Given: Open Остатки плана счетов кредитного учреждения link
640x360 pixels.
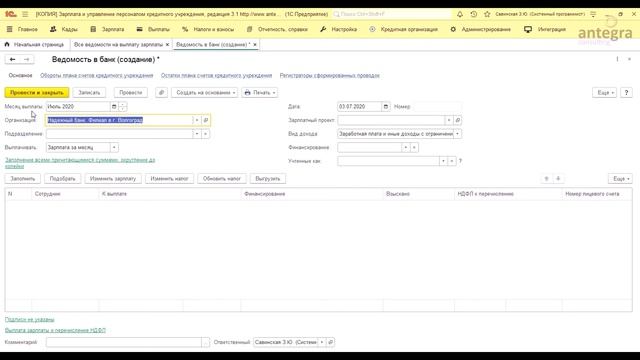Looking at the screenshot, I should pyautogui.click(x=216, y=76).
